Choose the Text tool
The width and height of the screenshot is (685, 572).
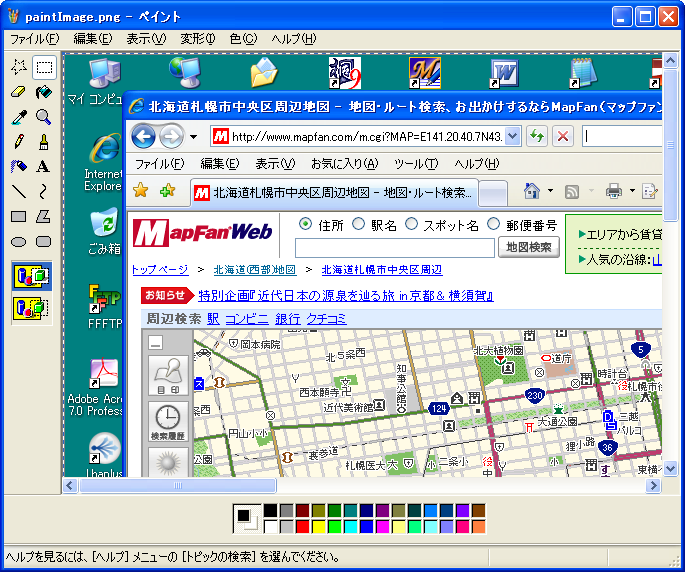44,166
